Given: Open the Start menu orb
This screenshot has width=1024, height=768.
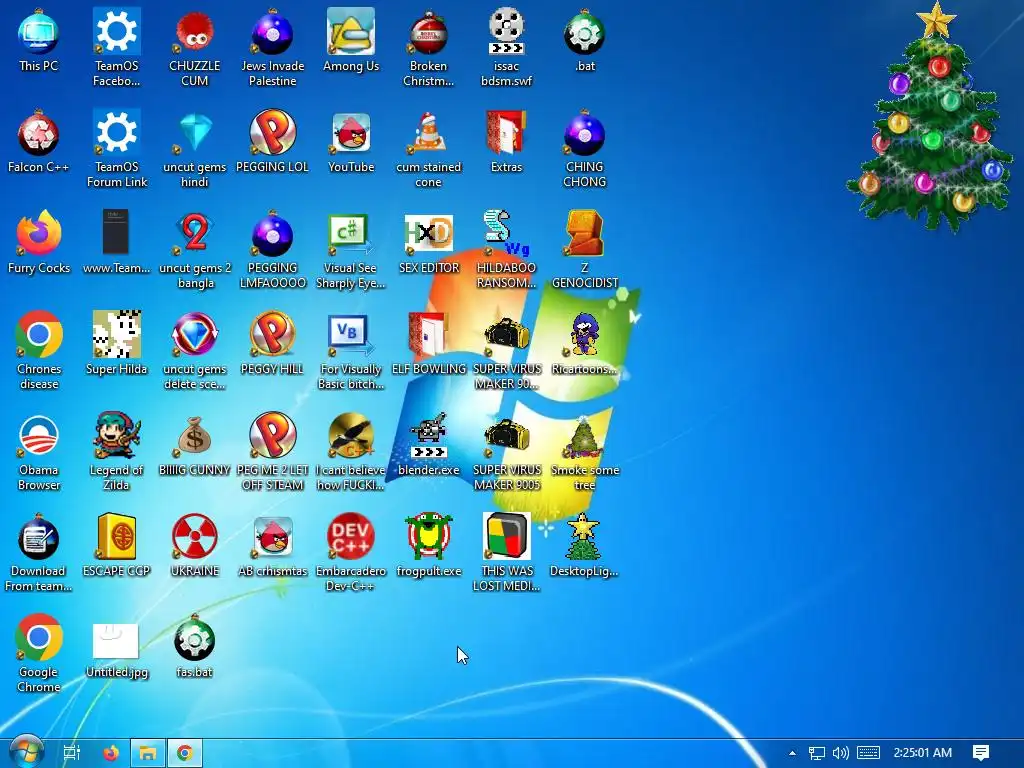Looking at the screenshot, I should (x=26, y=752).
